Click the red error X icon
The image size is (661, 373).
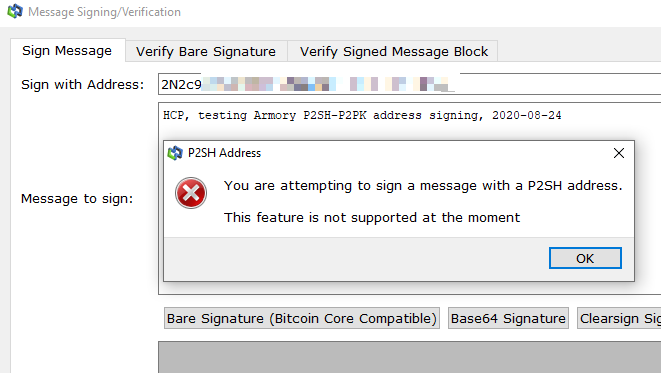(x=191, y=193)
